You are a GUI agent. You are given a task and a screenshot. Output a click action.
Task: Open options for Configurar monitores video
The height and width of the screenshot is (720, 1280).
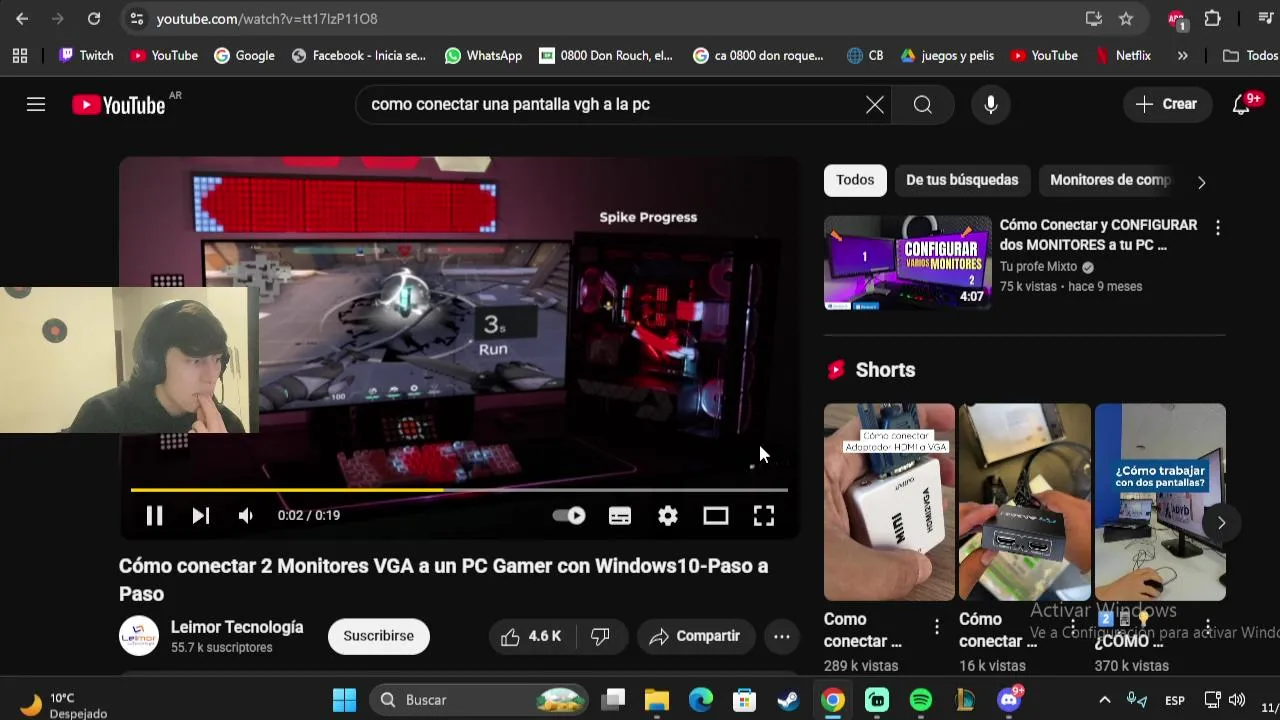(x=1218, y=228)
